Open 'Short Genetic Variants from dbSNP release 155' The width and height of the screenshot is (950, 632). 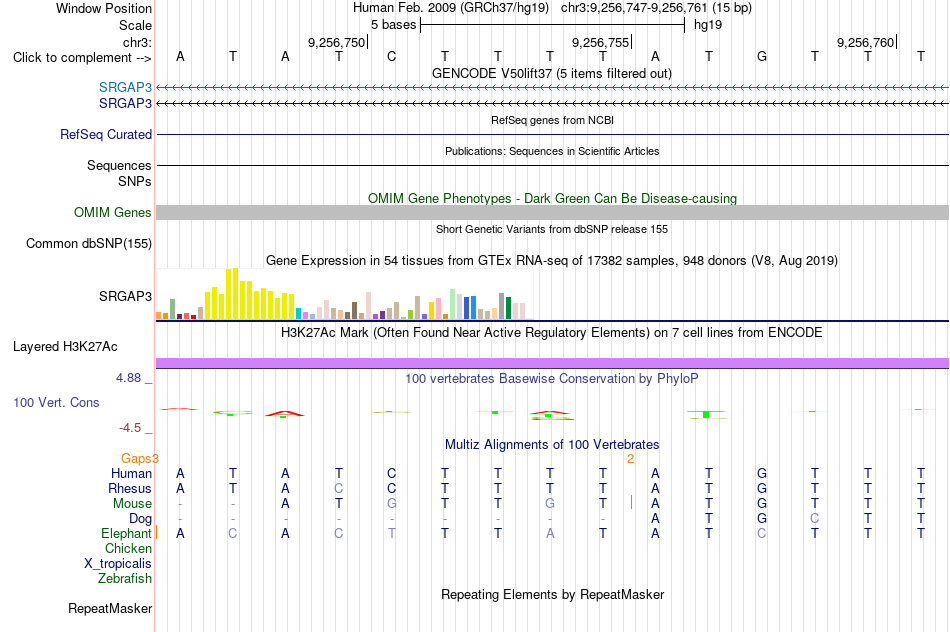[552, 229]
